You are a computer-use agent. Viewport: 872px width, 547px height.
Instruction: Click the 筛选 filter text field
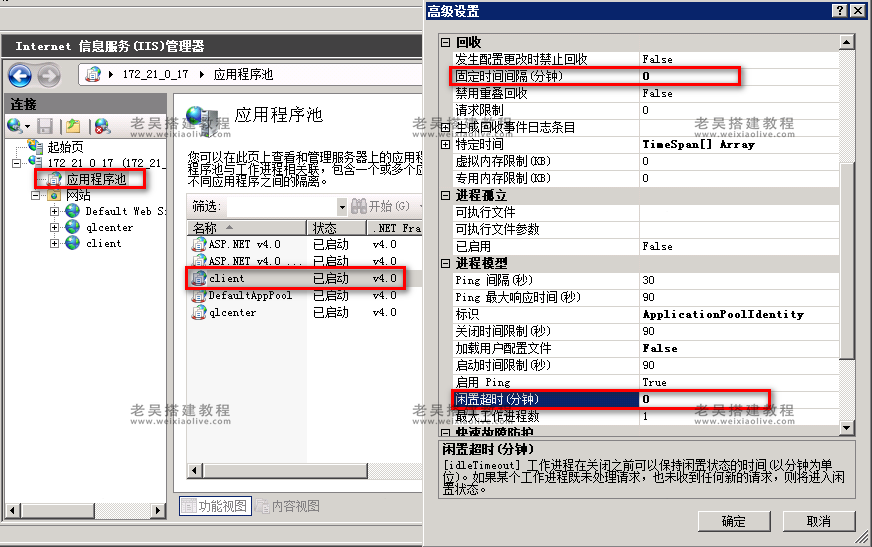point(281,207)
